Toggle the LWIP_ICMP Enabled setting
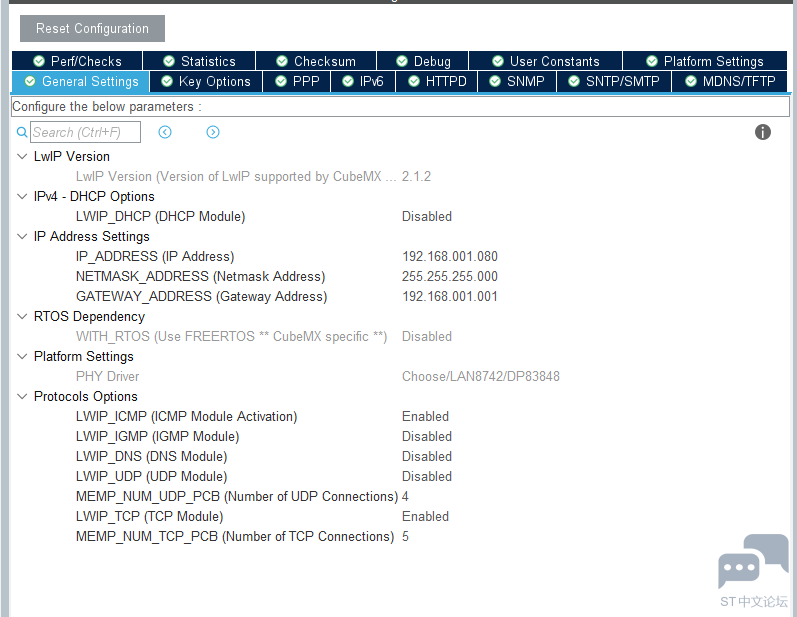This screenshot has width=797, height=617. coord(425,416)
